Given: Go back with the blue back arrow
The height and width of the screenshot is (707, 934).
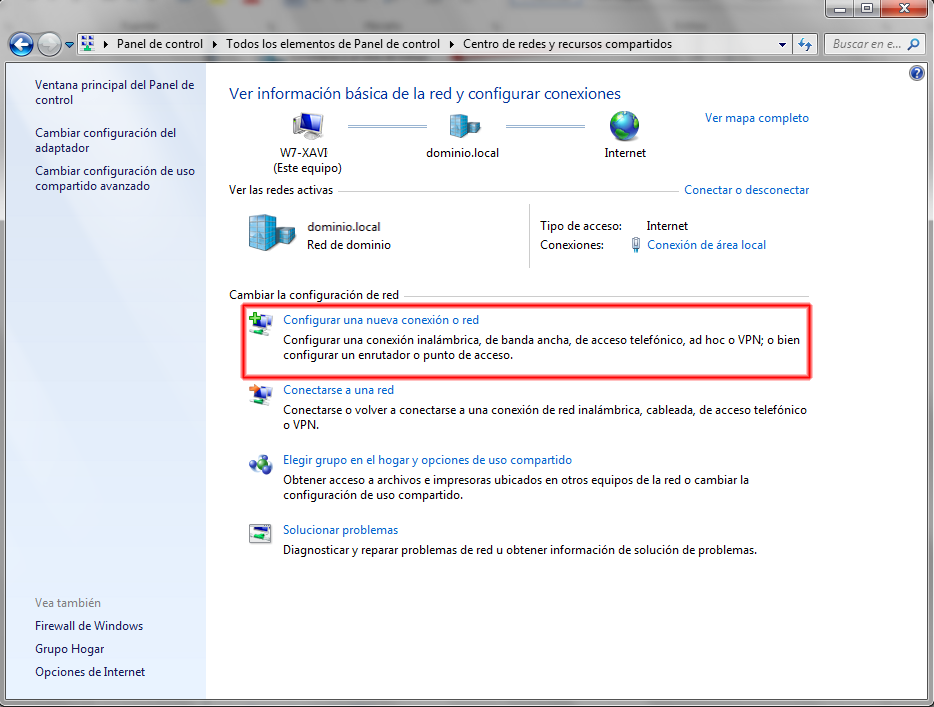Looking at the screenshot, I should (x=21, y=45).
